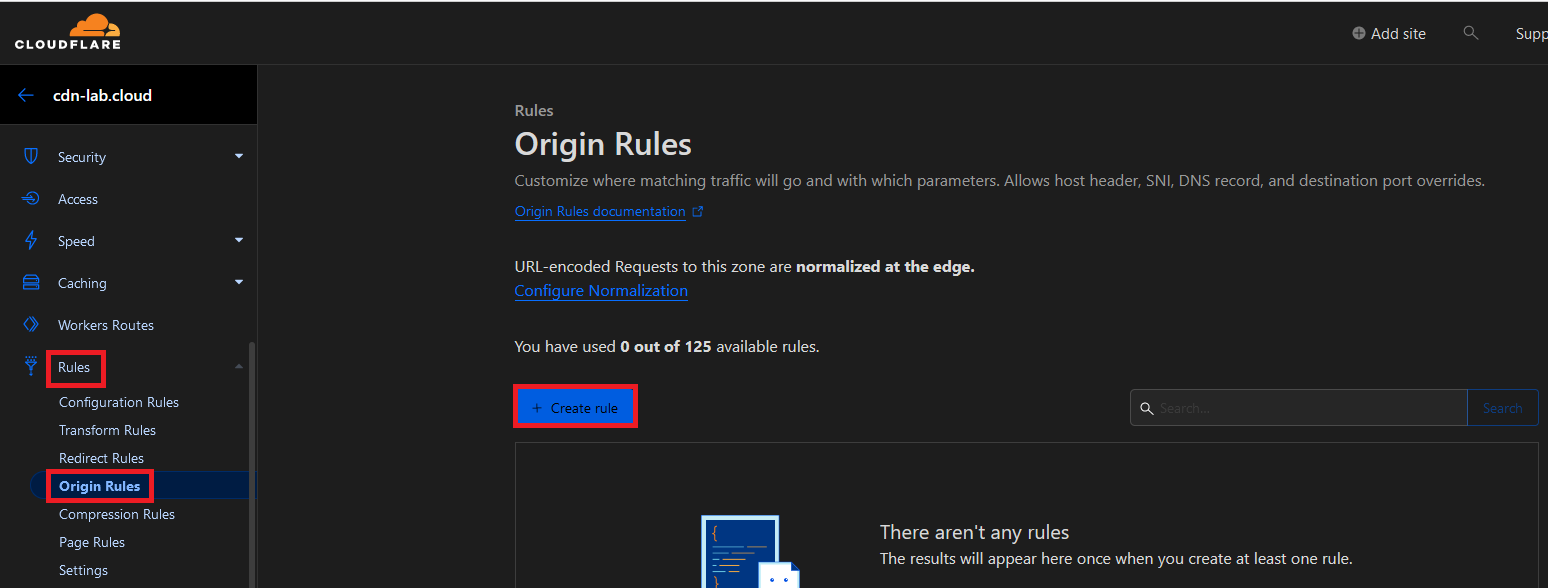
Task: Click the Rules breadcrumb above the title
Action: [534, 111]
